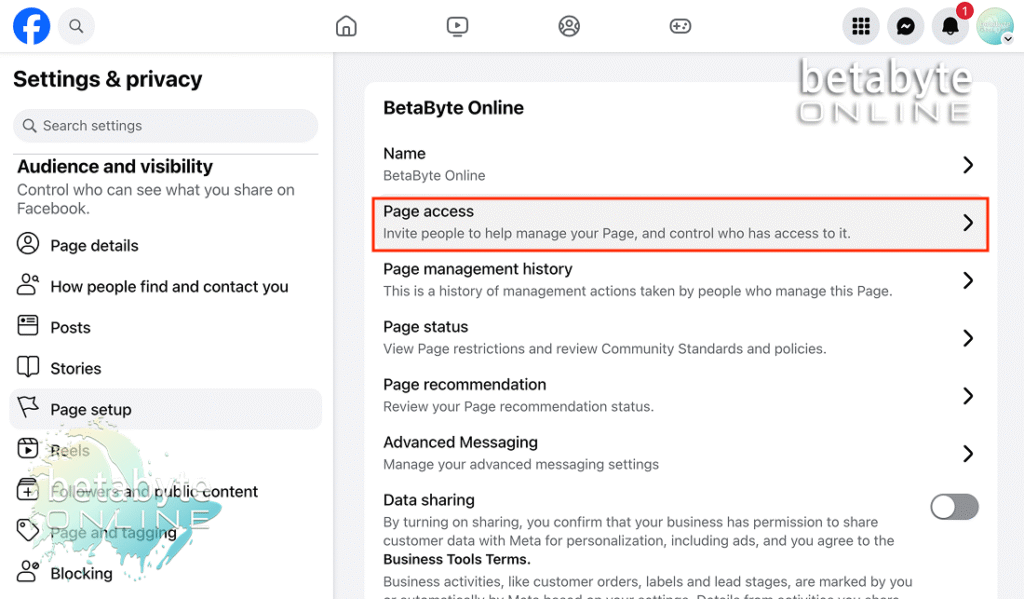Open the search magnifier icon in header
Viewport: 1024px width, 599px height.
tap(77, 26)
